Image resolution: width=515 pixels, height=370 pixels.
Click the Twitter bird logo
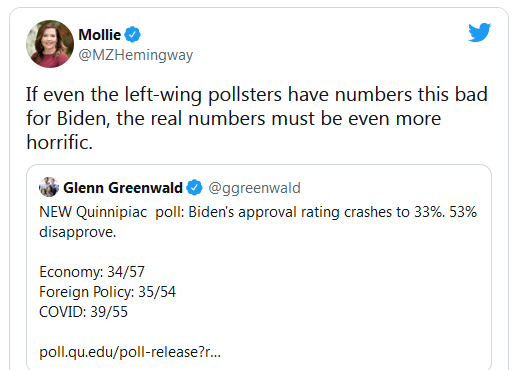point(479,32)
